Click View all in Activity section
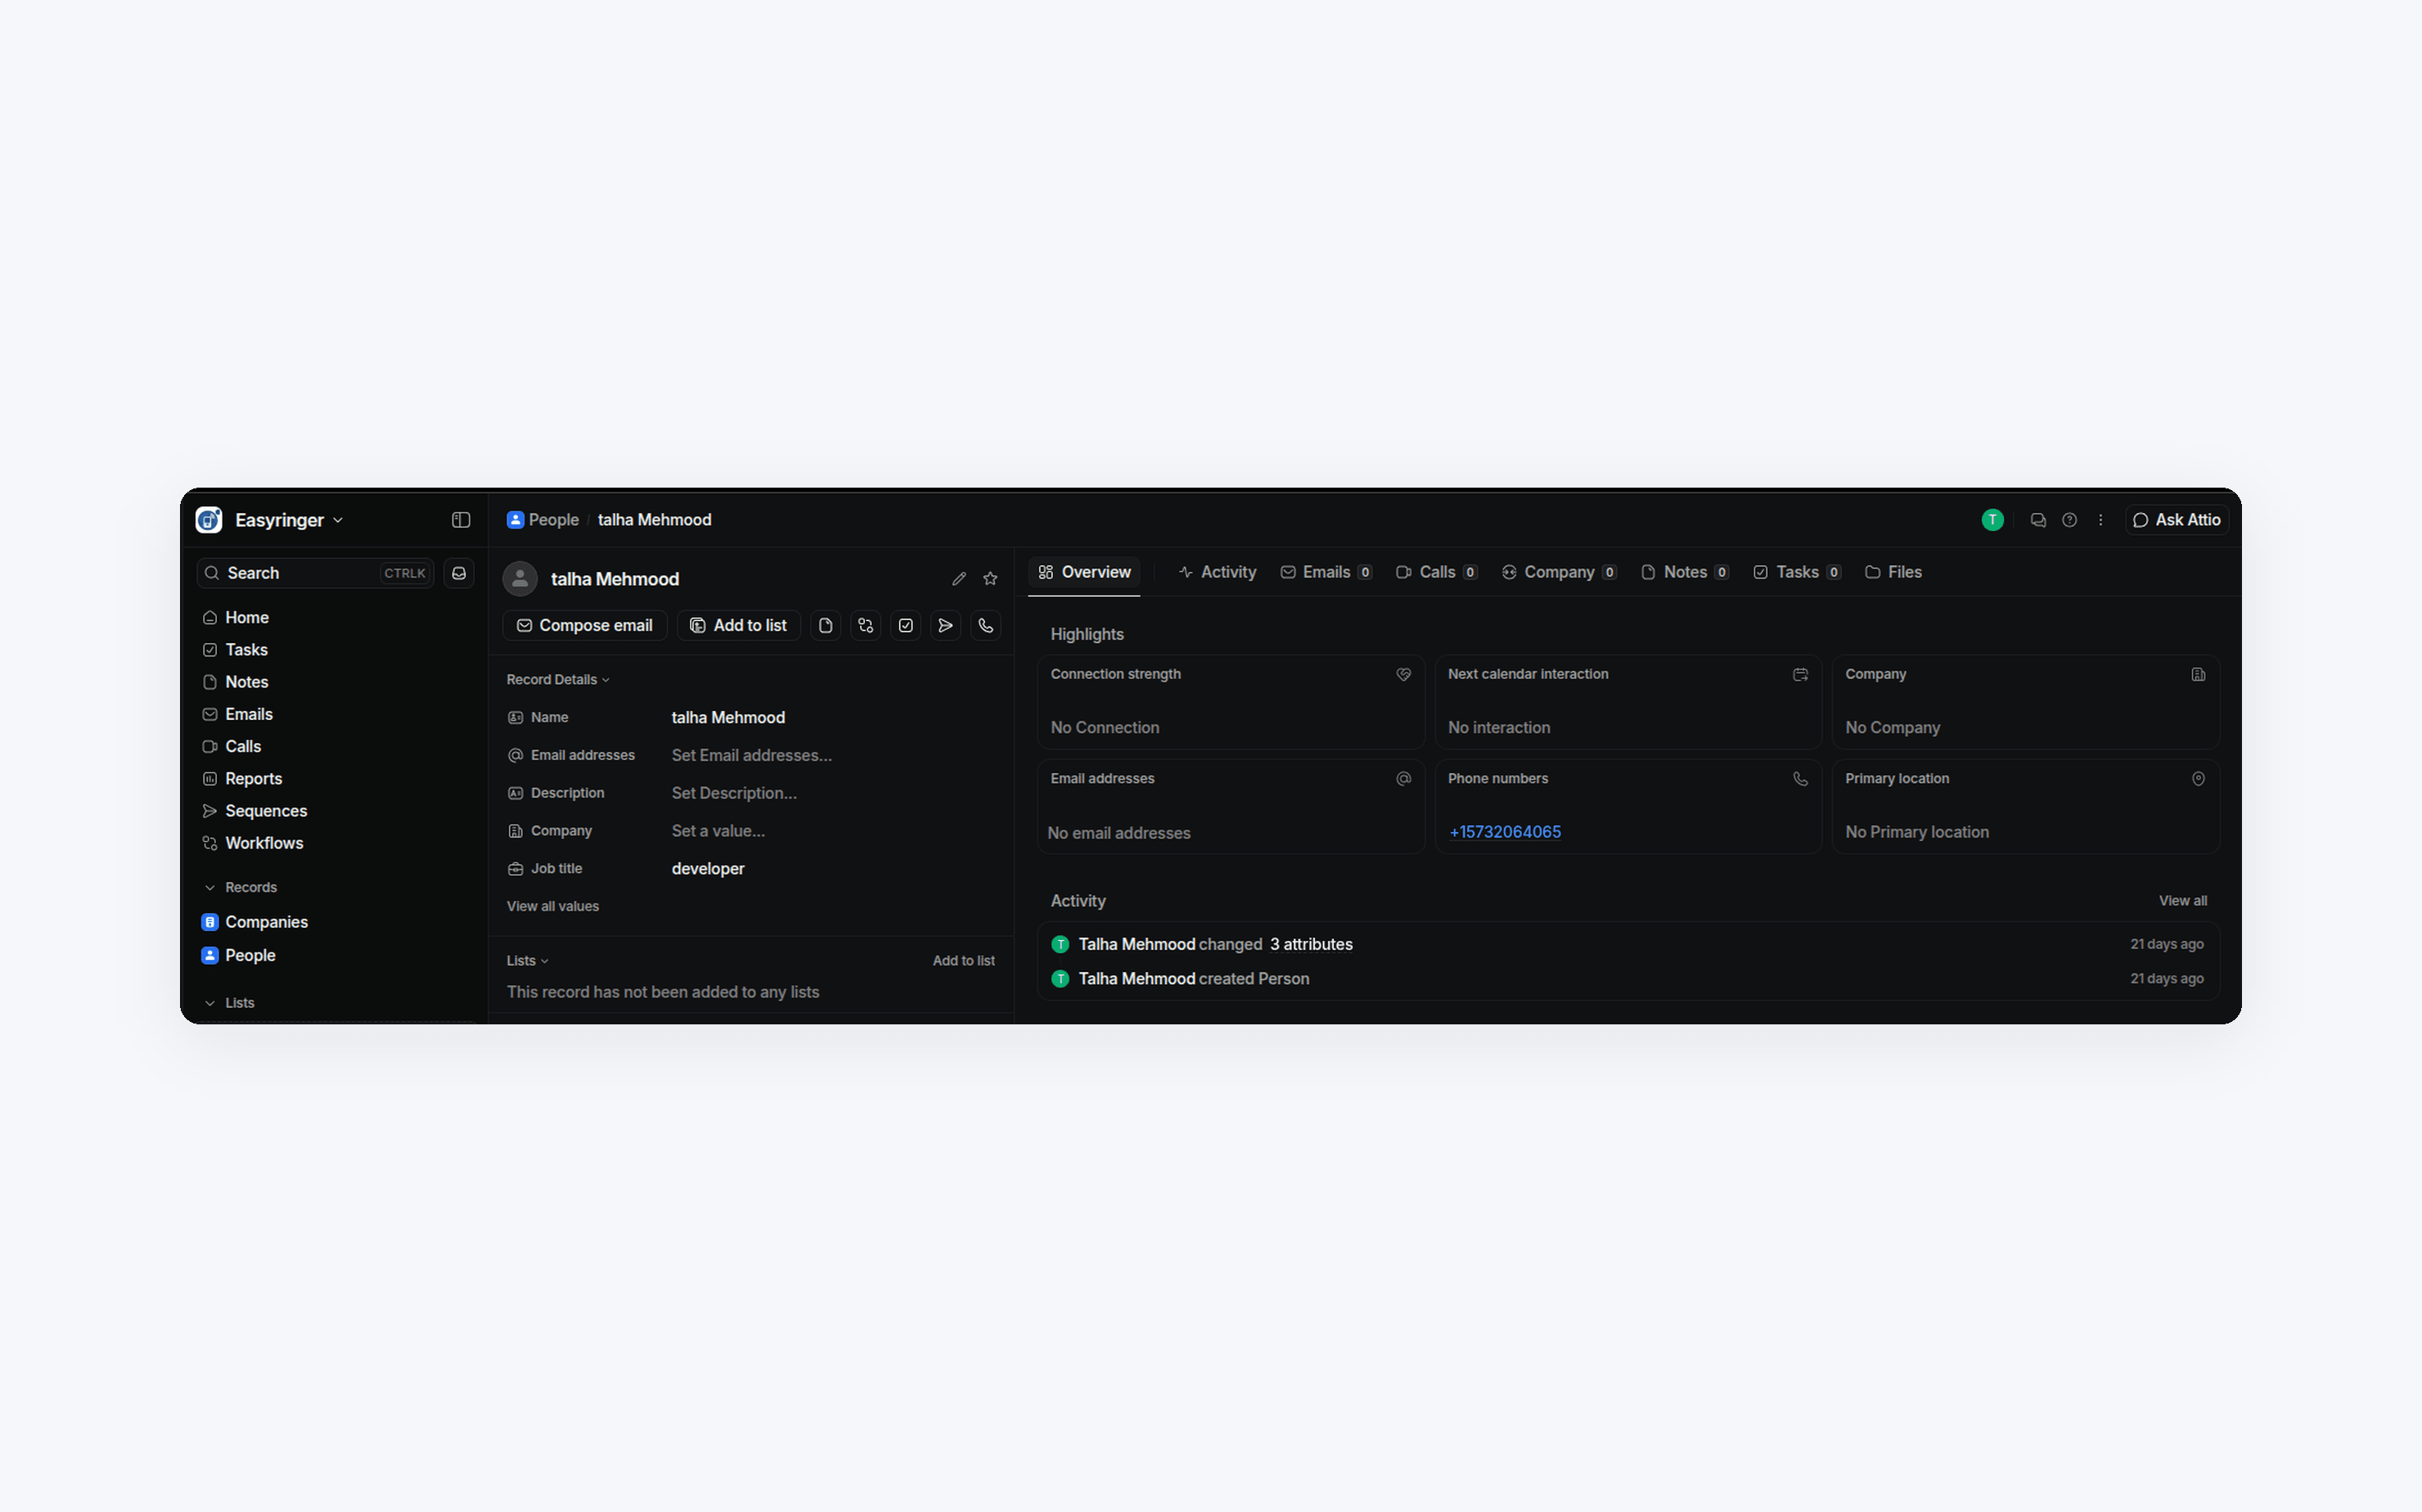Image resolution: width=2422 pixels, height=1512 pixels. coord(2183,901)
